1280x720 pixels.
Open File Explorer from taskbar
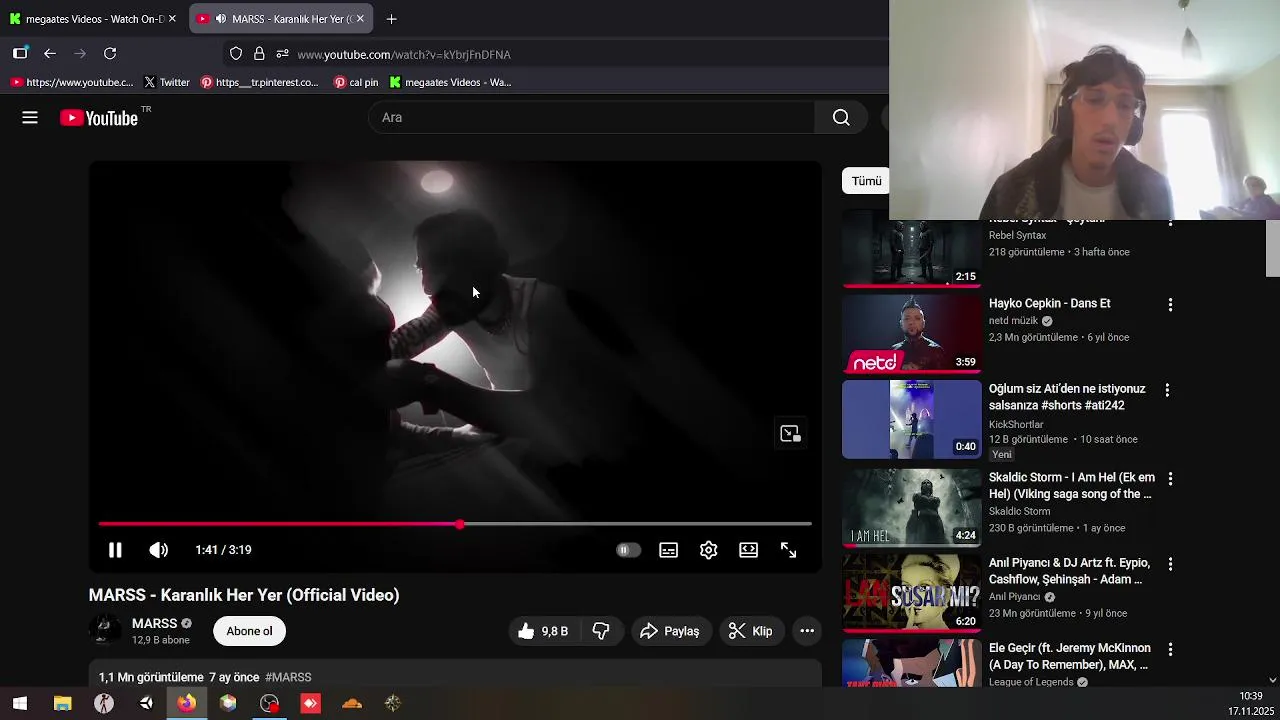[62, 703]
